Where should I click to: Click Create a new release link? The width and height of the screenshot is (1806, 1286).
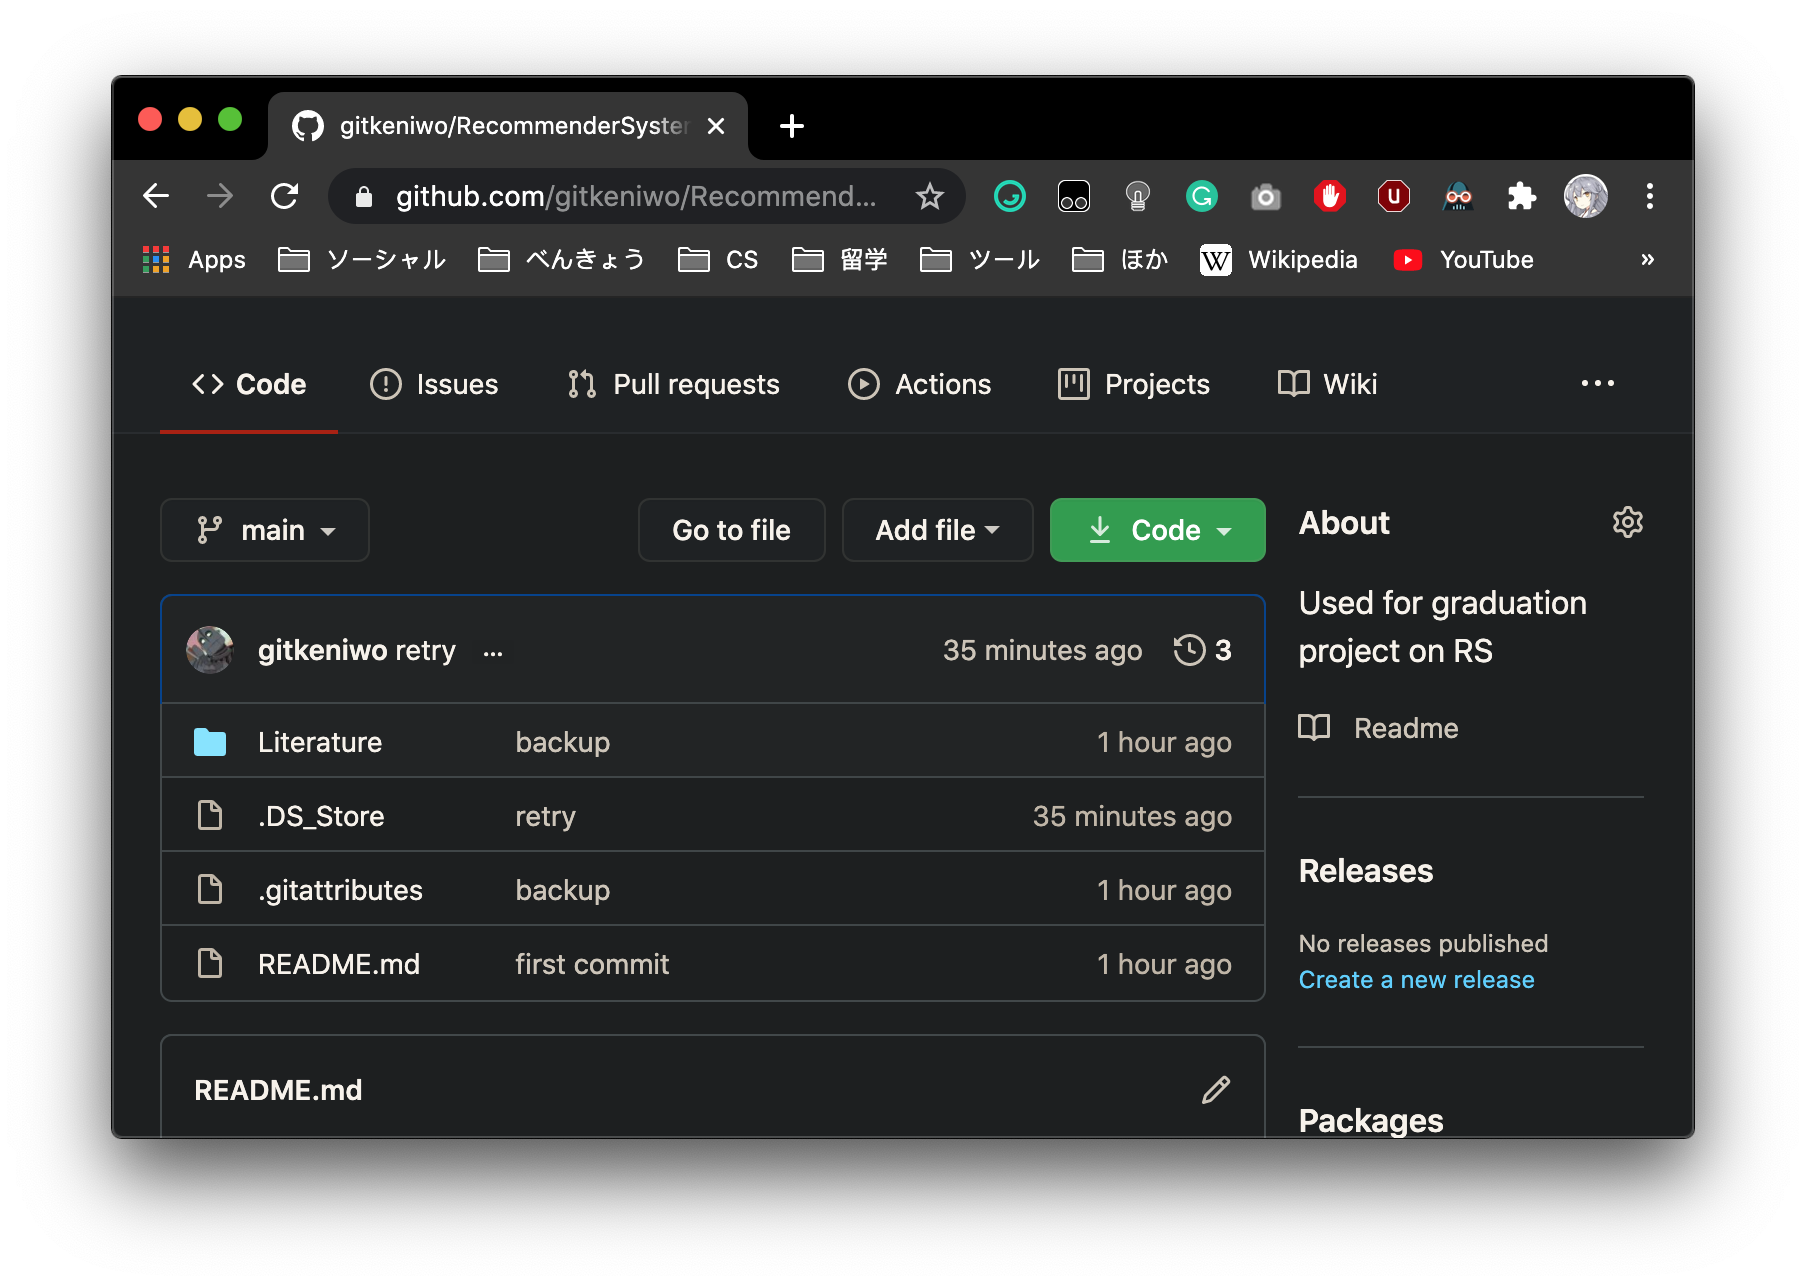(x=1416, y=980)
